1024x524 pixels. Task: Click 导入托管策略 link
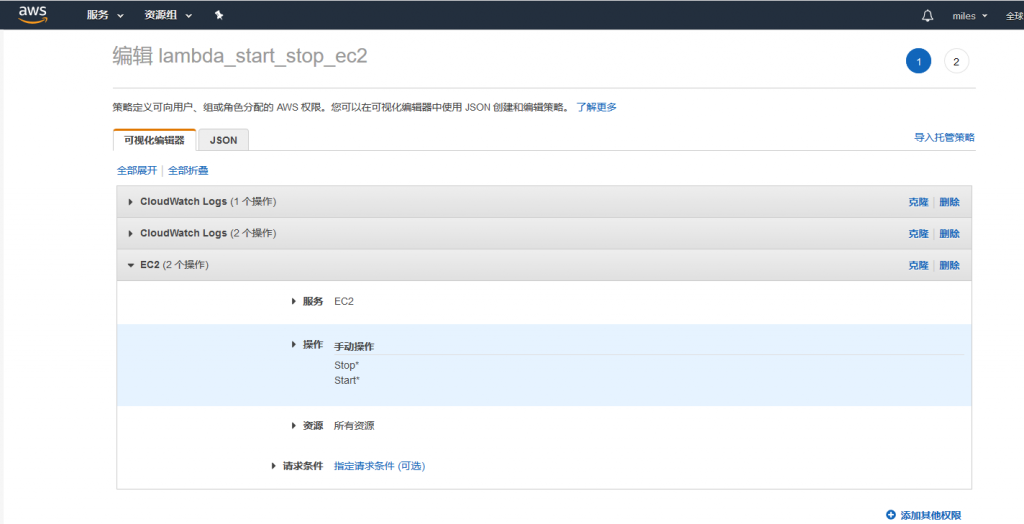coord(943,137)
